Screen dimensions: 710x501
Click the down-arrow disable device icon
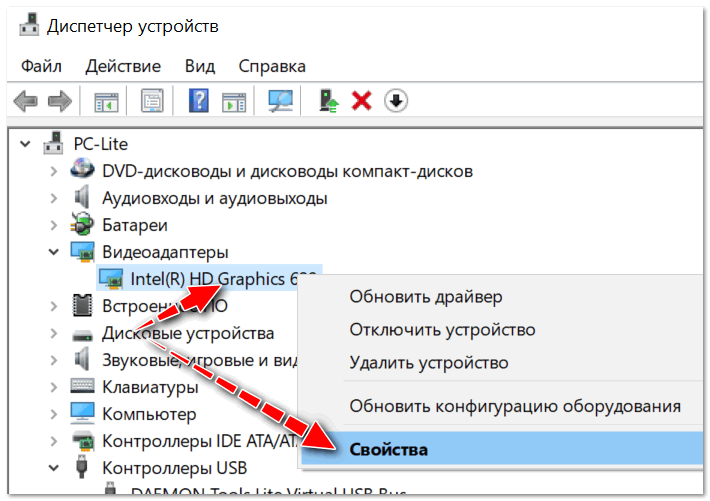(x=396, y=101)
